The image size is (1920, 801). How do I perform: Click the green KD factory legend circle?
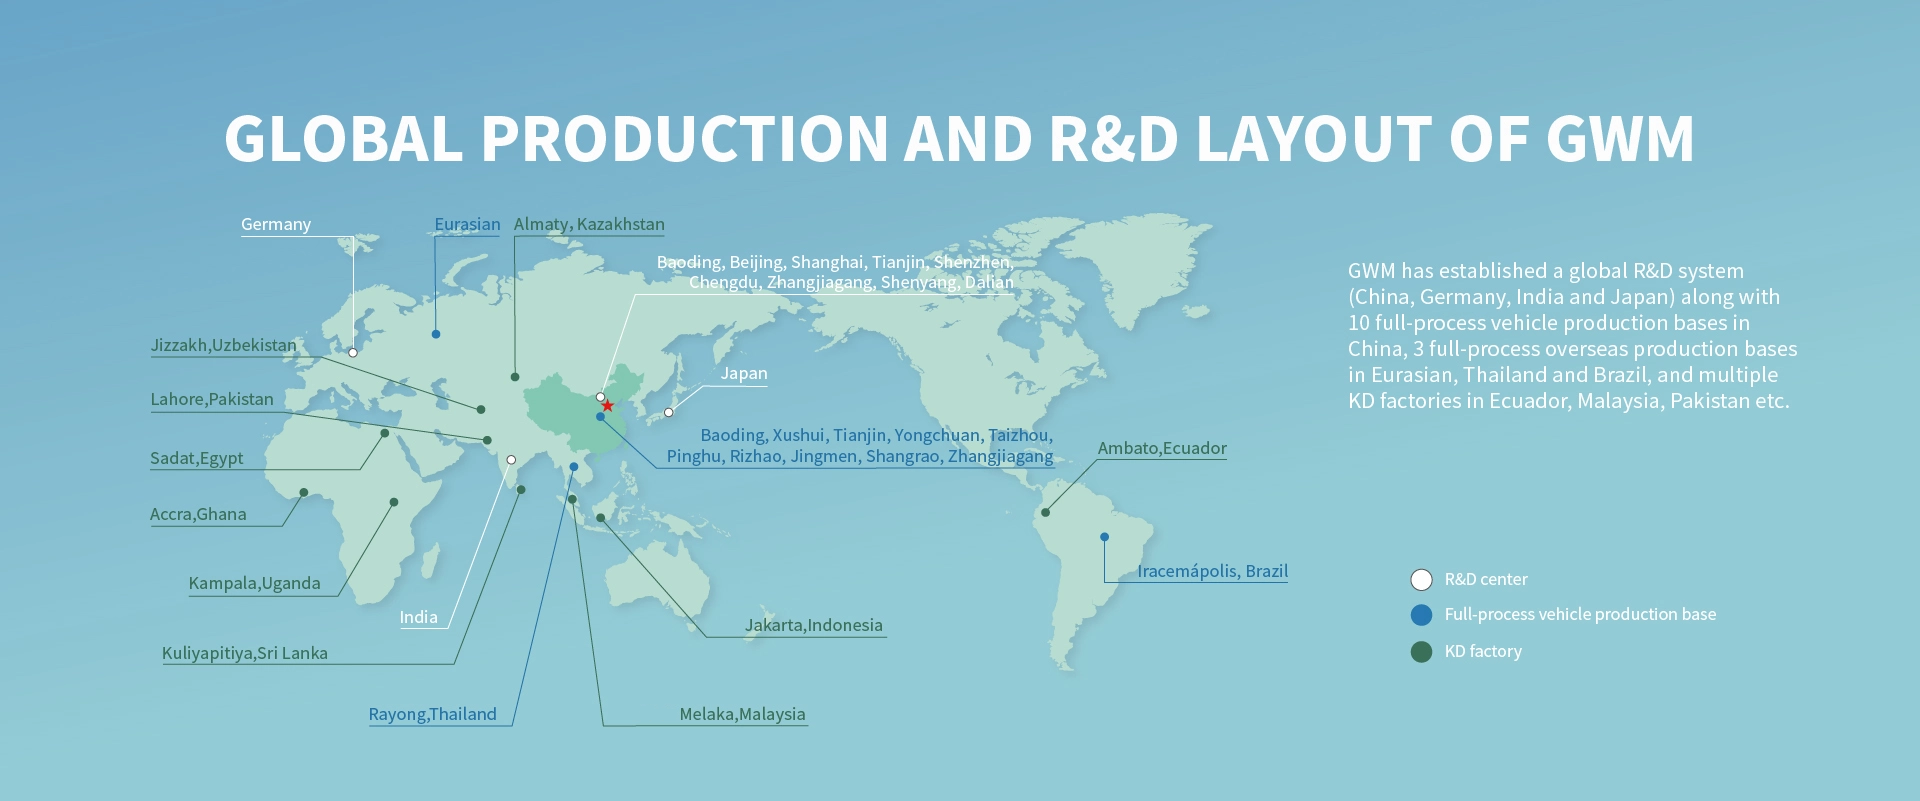pyautogui.click(x=1421, y=652)
